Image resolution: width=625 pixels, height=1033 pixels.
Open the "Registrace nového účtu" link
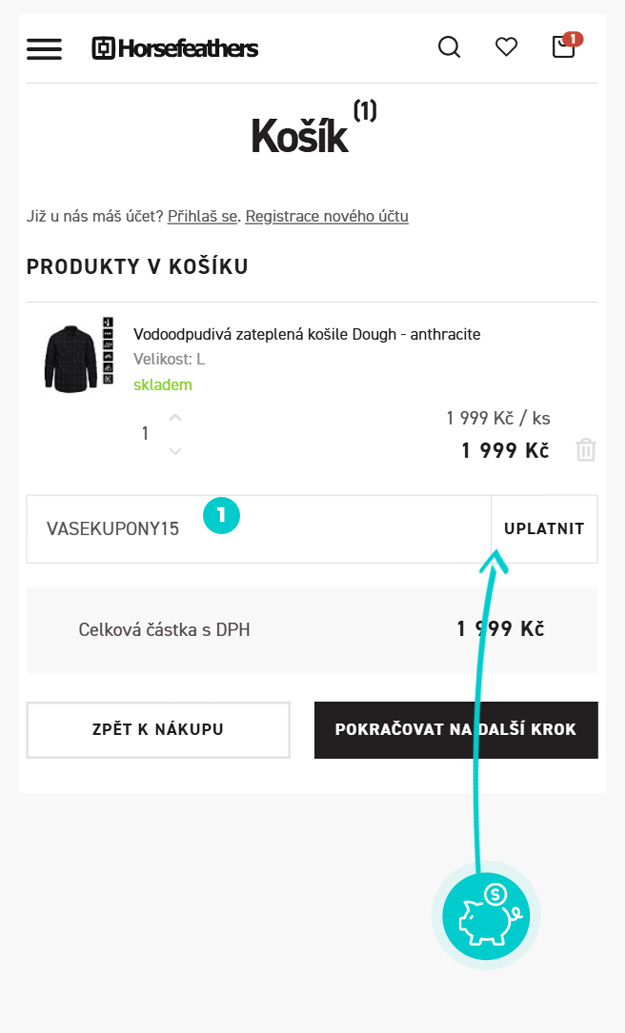[327, 216]
